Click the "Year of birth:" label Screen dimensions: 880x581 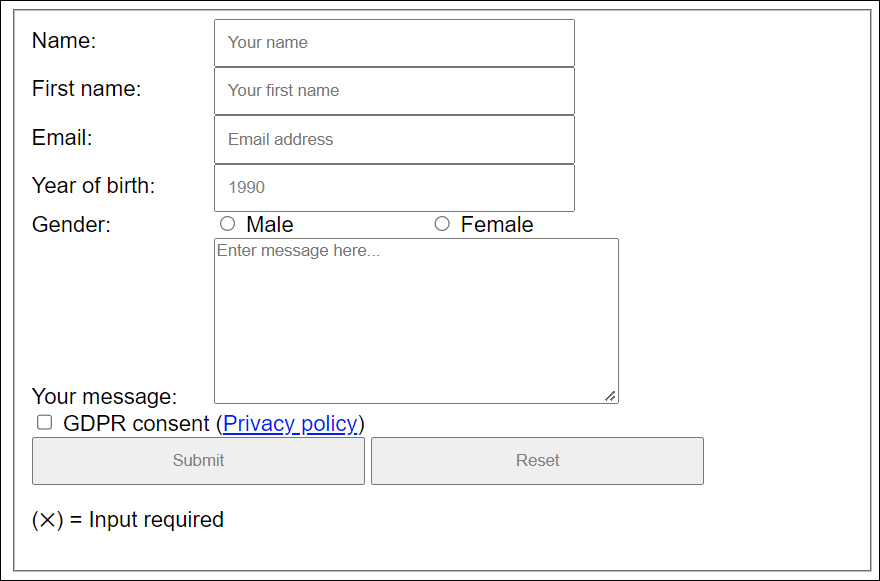pyautogui.click(x=94, y=186)
